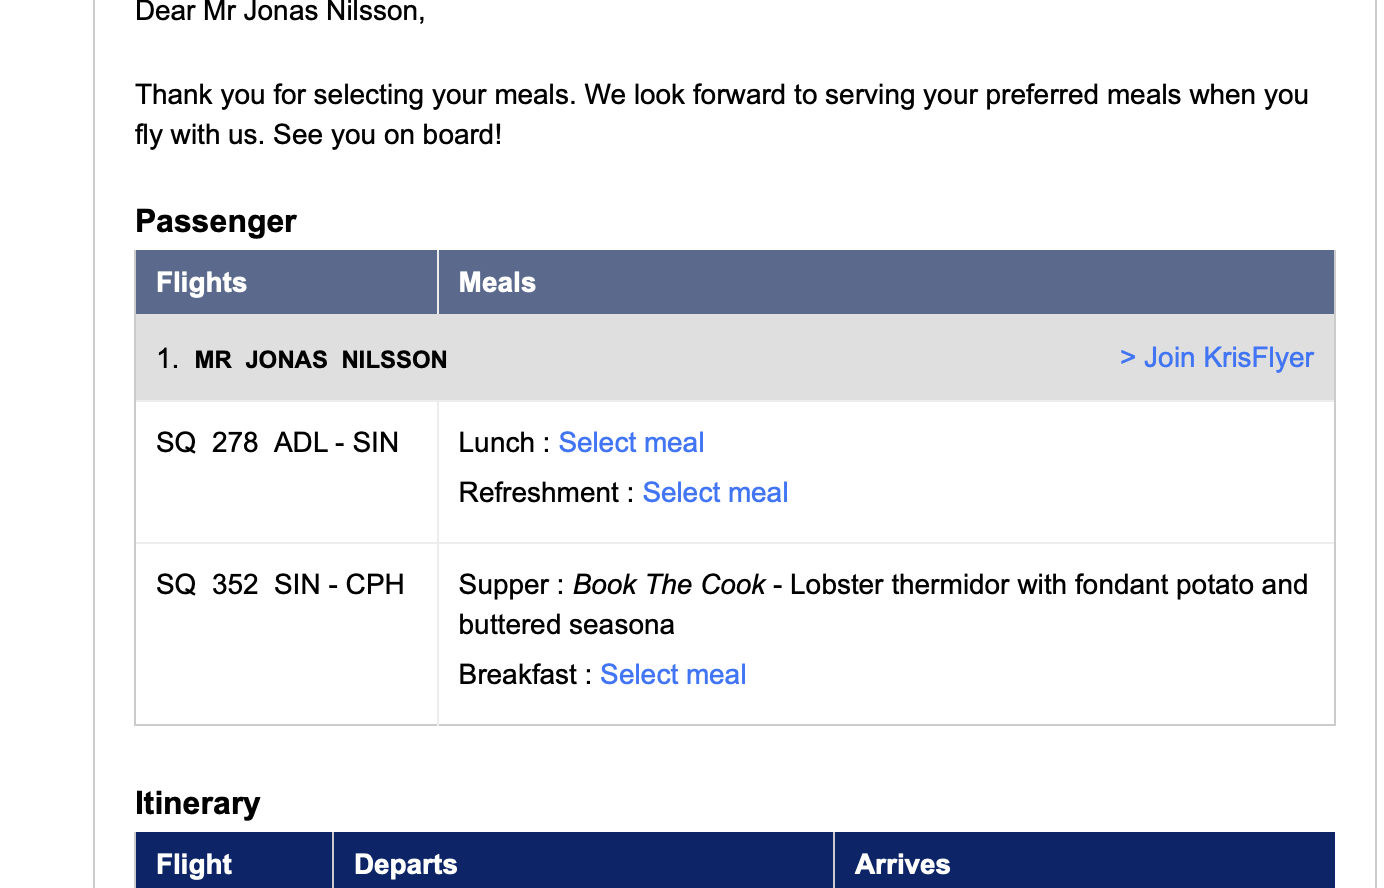Click Select meal link for Lunch
This screenshot has width=1384, height=888.
click(631, 442)
